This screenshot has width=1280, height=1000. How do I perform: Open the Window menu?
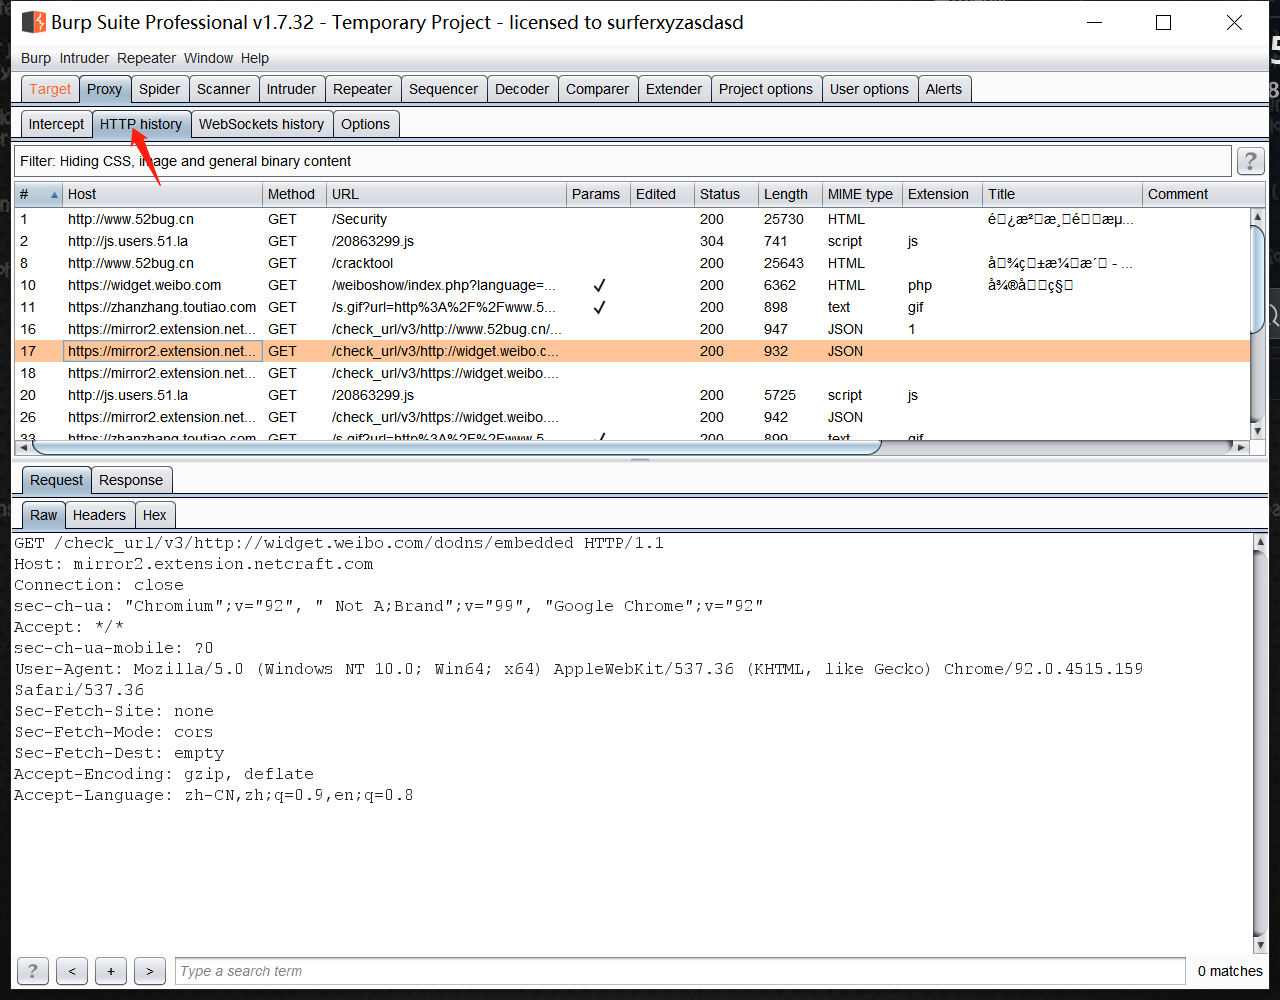tap(208, 58)
